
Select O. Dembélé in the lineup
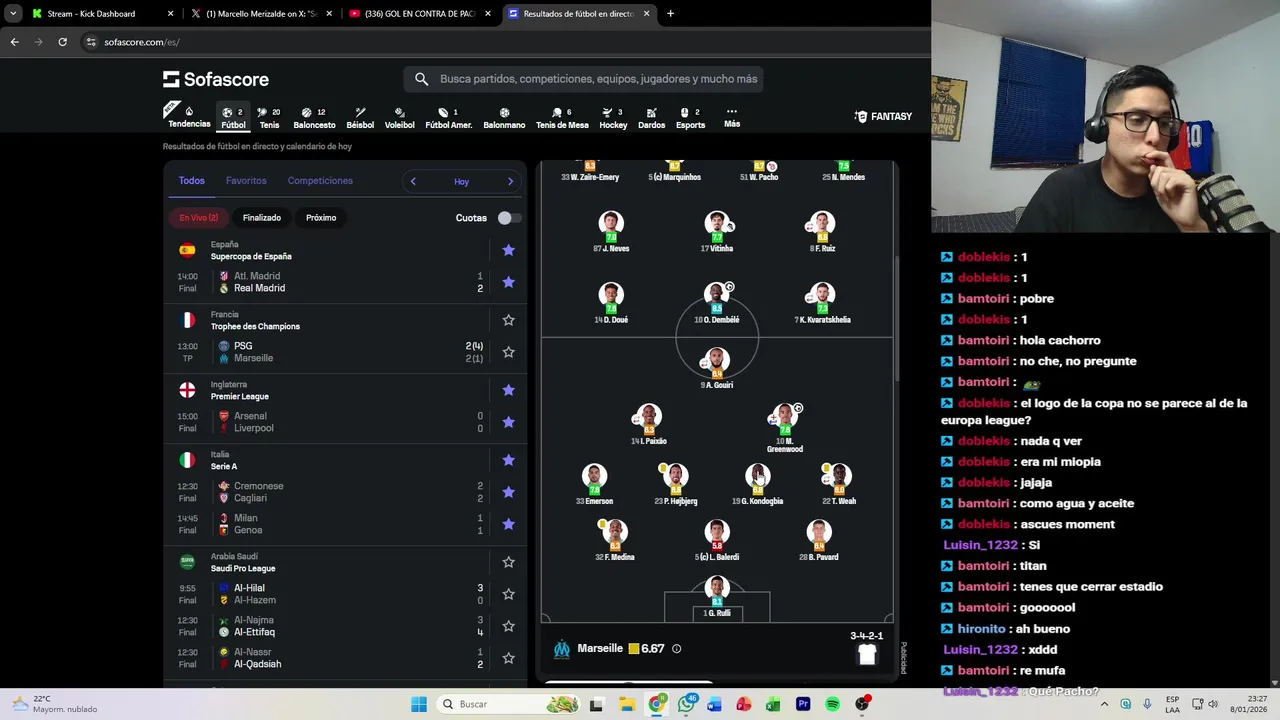[x=716, y=304]
